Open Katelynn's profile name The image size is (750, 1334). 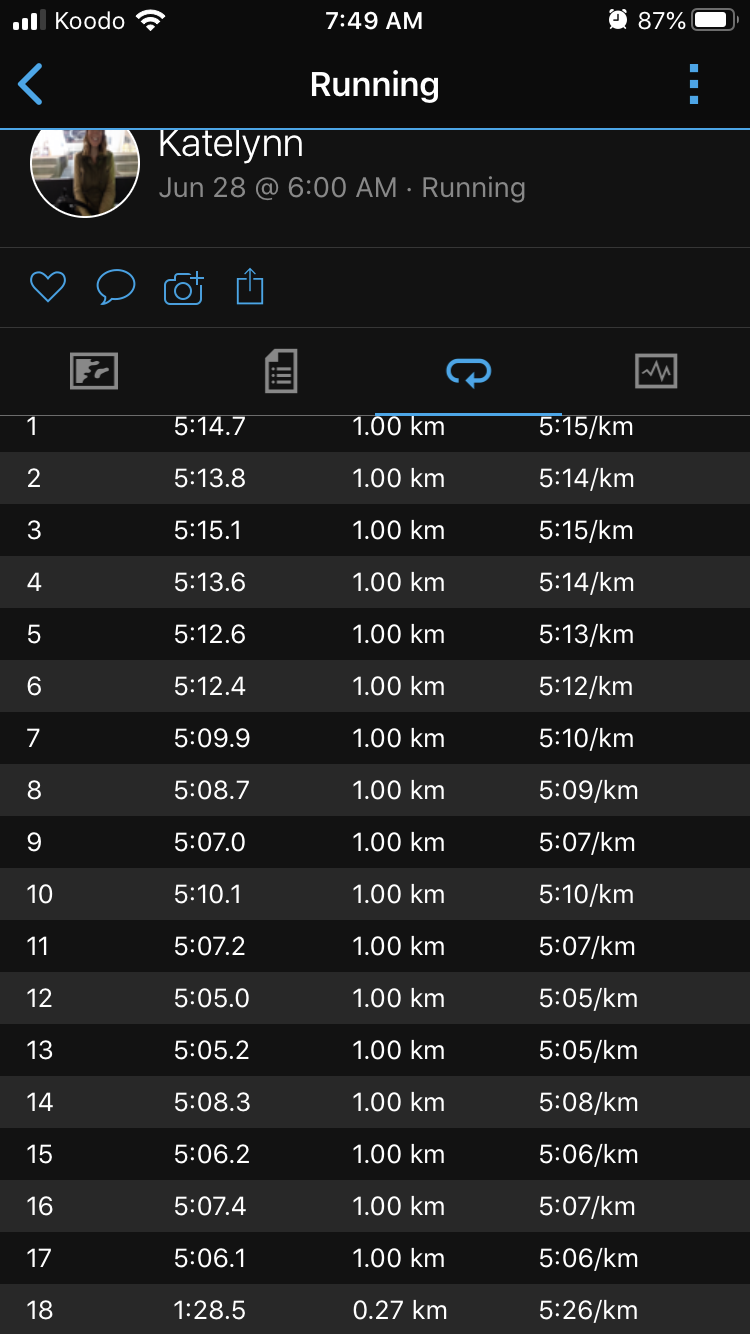[231, 146]
